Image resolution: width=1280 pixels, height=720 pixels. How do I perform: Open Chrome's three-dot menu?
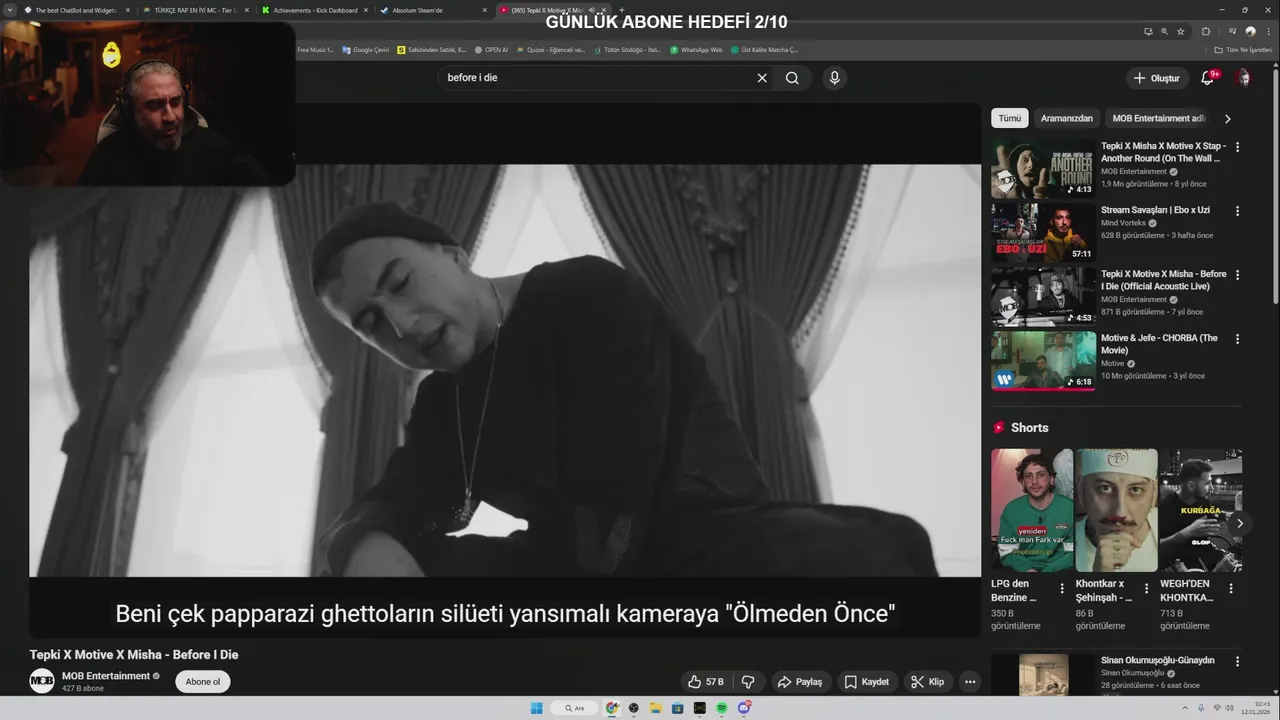[x=1269, y=31]
